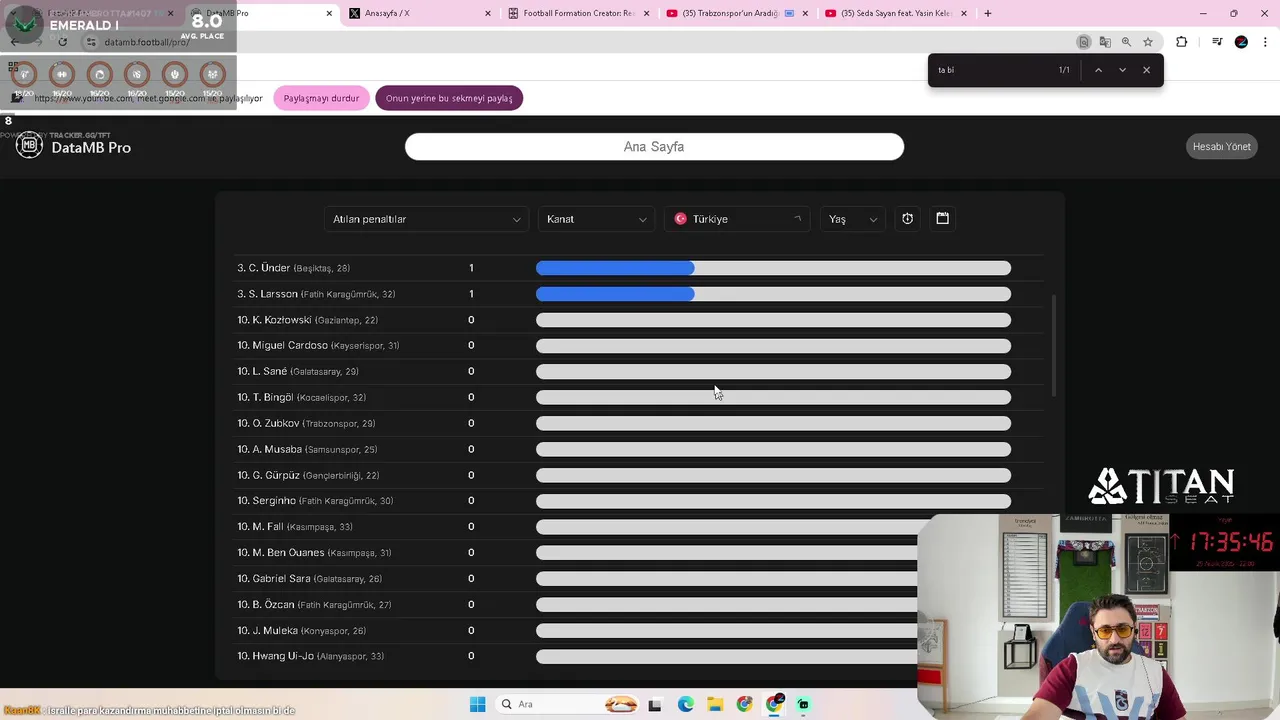Screen dimensions: 1280x720
Task: Expand the 'Atılan penaltılar' metric dropdown
Action: point(427,219)
